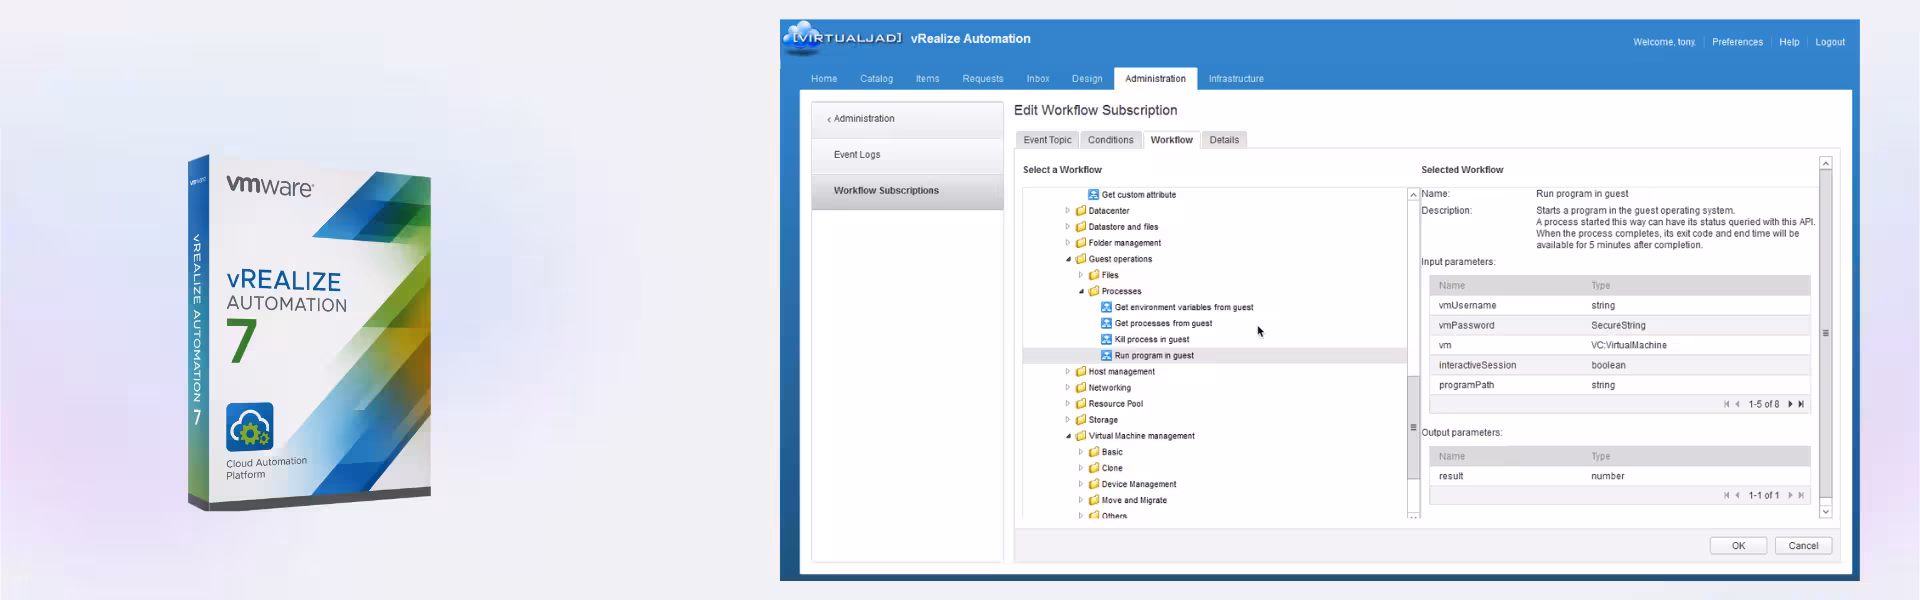Click the workflow tree scrollbar thumb
1920x600 pixels.
point(1413,427)
